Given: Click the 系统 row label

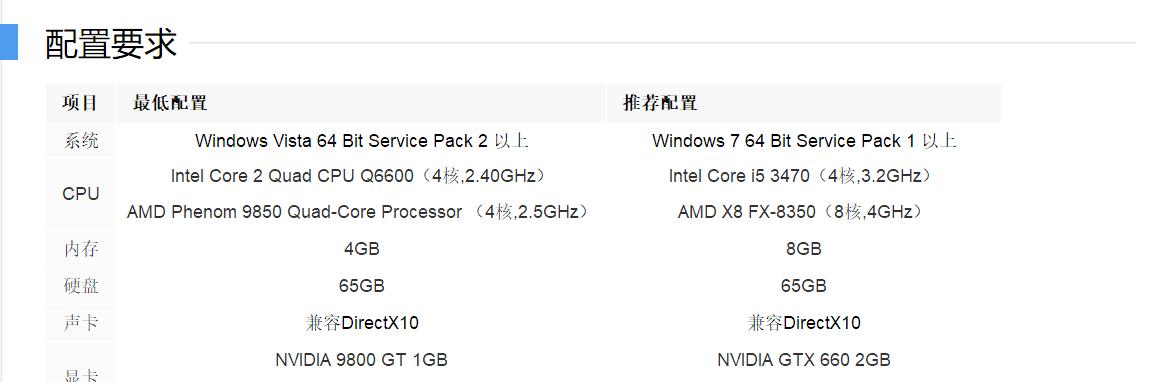Looking at the screenshot, I should coord(81,141).
